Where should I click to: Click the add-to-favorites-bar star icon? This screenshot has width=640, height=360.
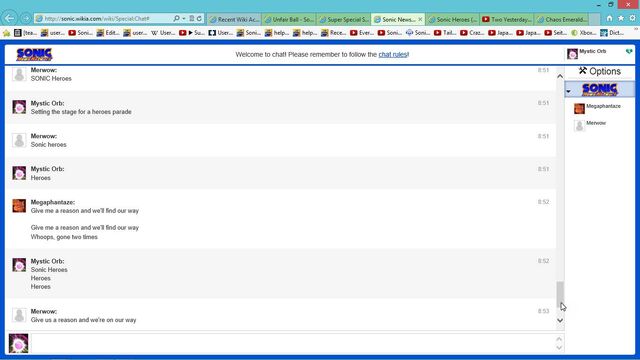pyautogui.click(x=6, y=33)
